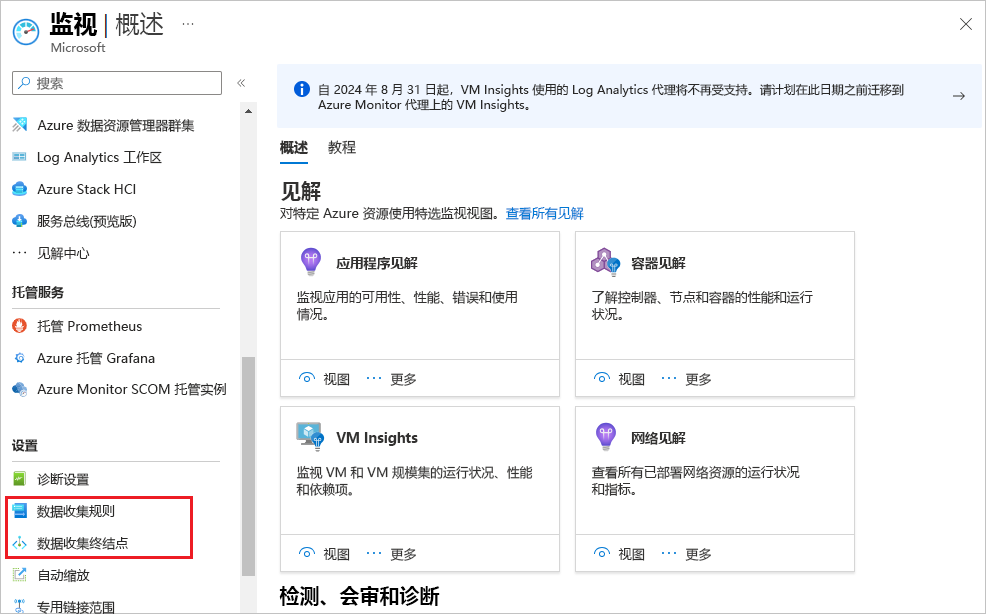Click the 网络见解 card title

pos(658,438)
